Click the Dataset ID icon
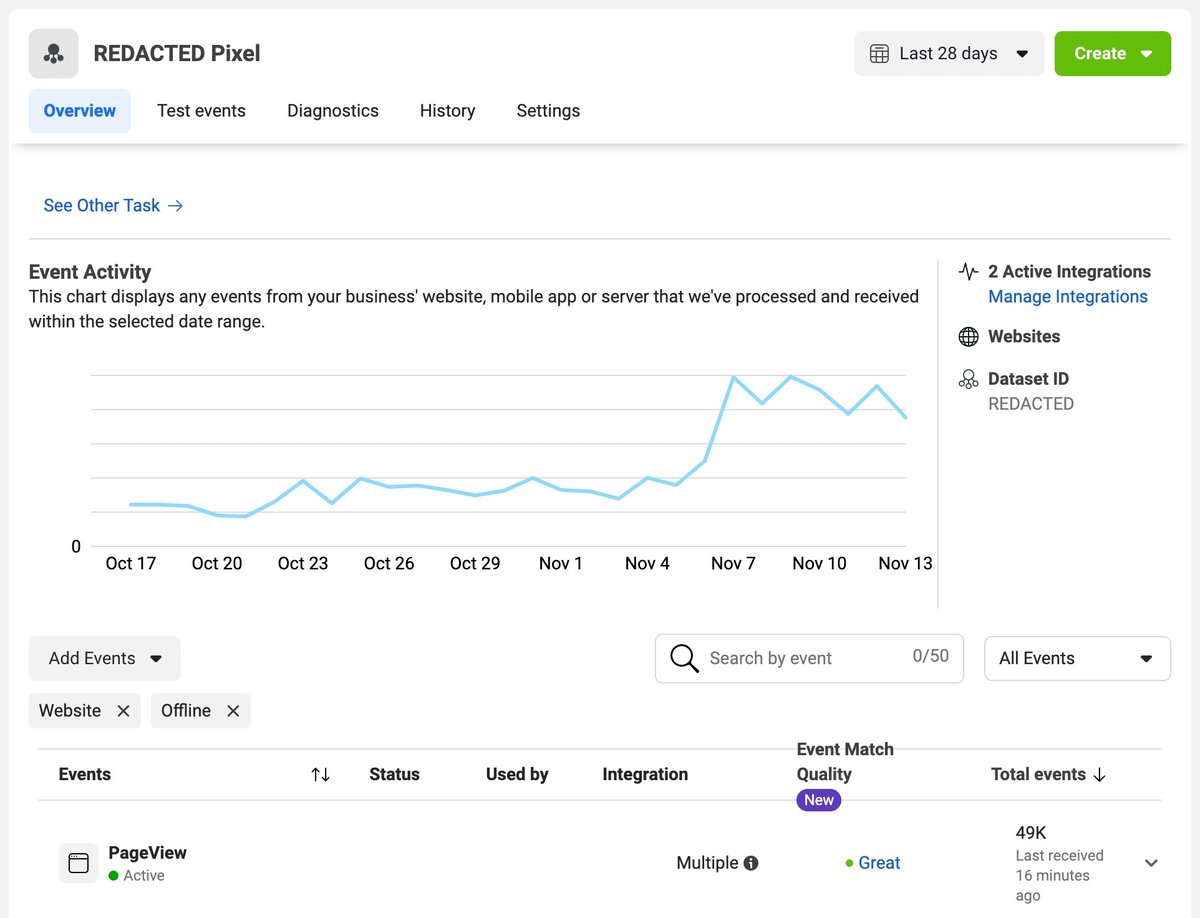 pos(968,379)
